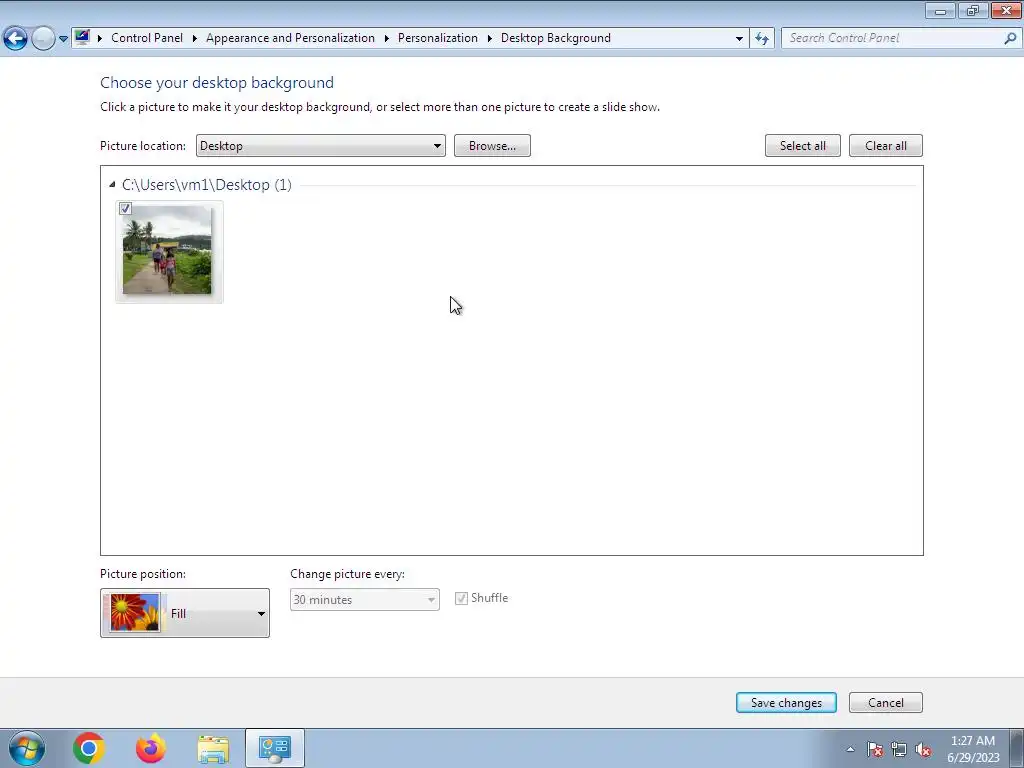Open Appearance and Personalization breadcrumb
The image size is (1024, 768).
(290, 38)
